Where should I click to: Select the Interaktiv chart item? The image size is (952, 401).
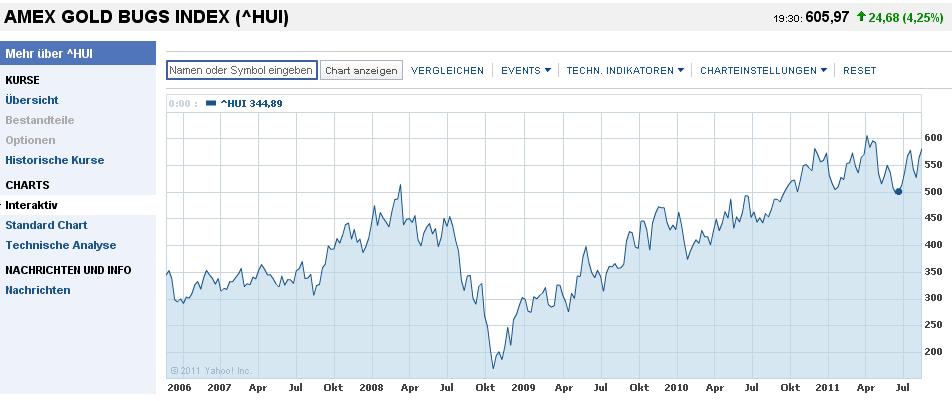coord(32,205)
